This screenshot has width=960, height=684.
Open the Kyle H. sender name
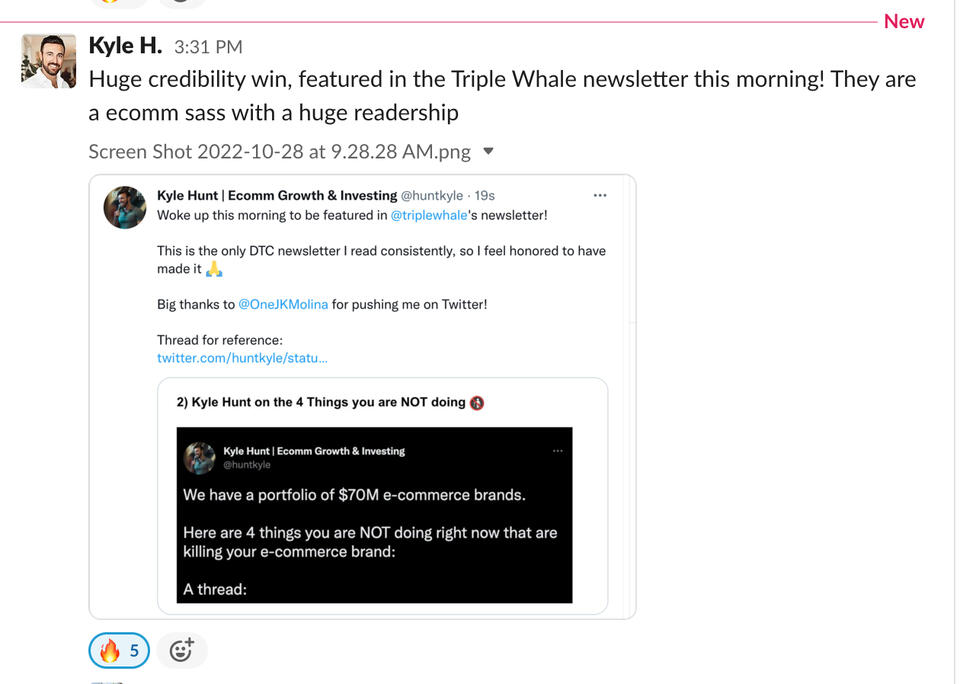(125, 45)
